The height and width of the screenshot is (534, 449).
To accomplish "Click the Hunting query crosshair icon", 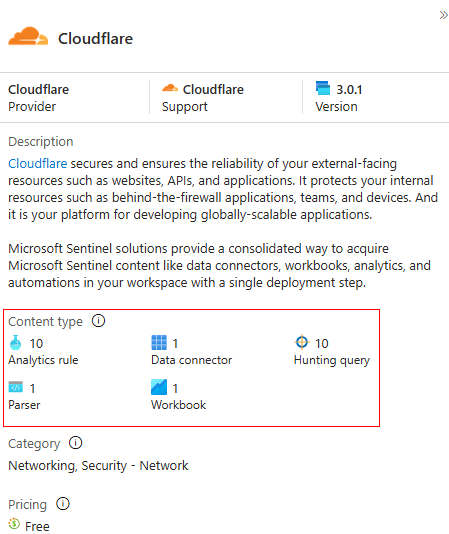I will click(x=301, y=342).
